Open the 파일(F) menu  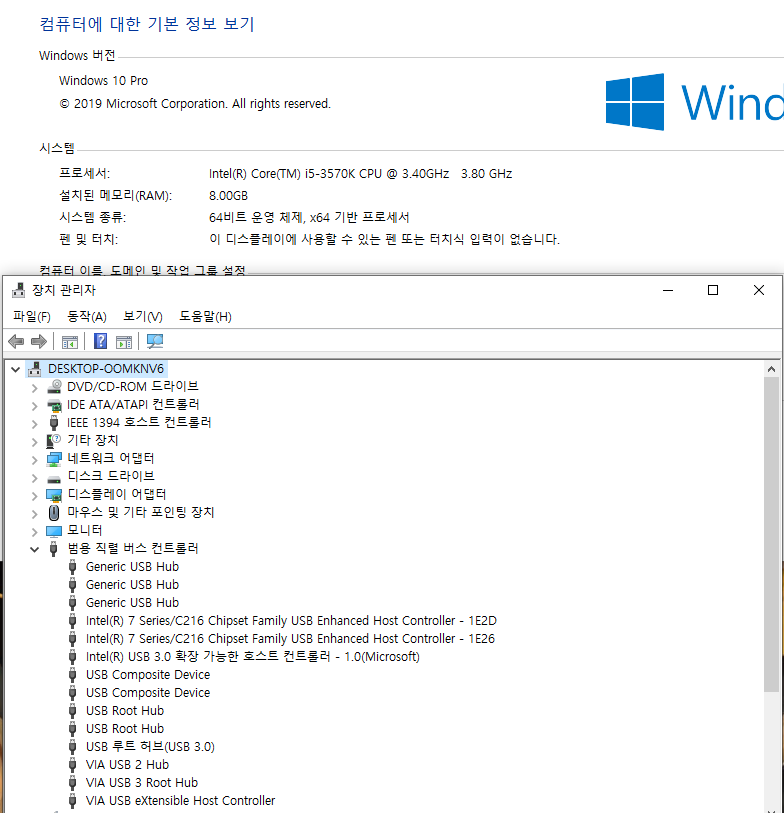pos(32,316)
